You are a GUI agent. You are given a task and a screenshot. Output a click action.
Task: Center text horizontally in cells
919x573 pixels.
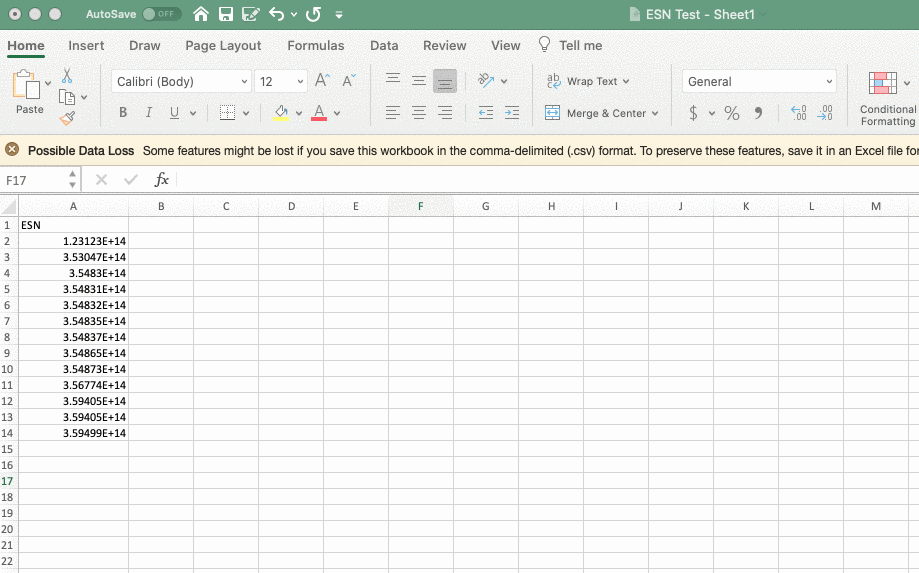(418, 112)
